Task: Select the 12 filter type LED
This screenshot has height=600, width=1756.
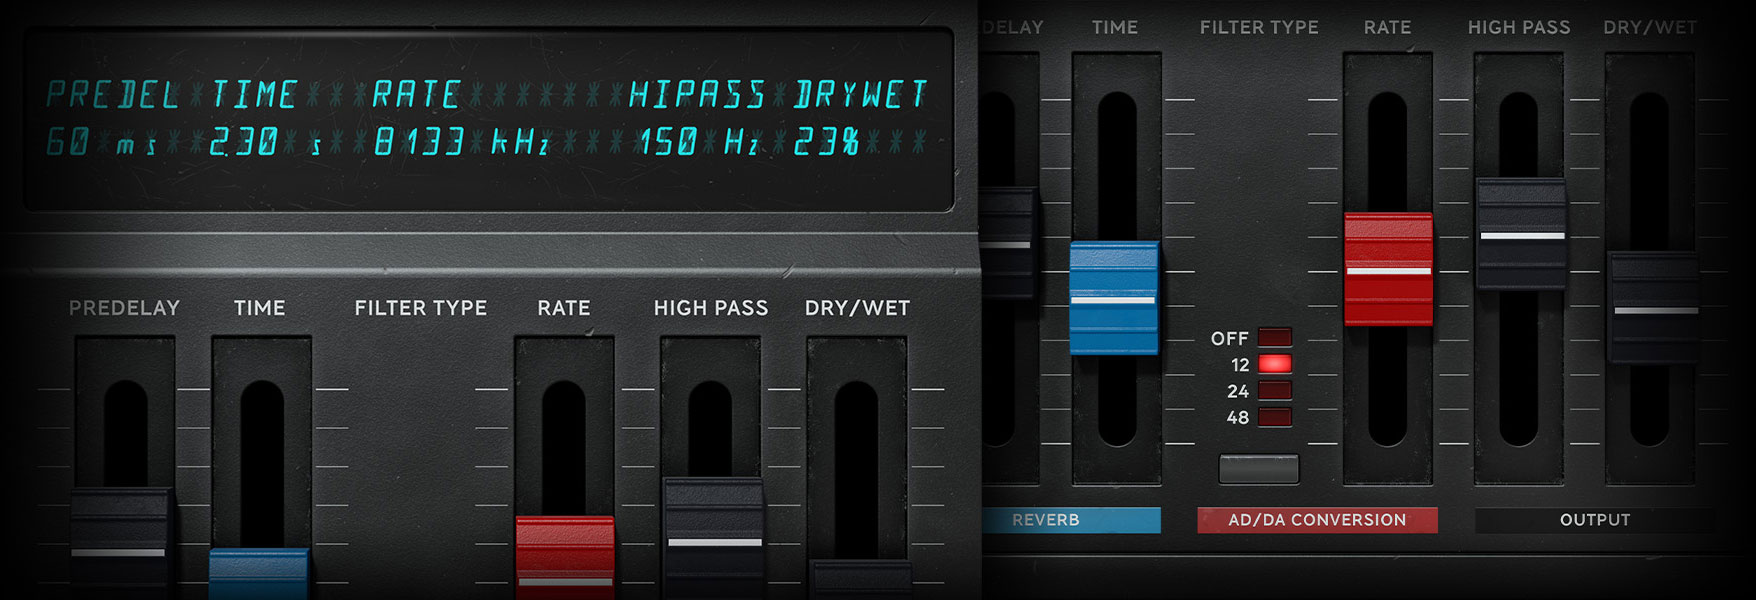Action: 1274,364
